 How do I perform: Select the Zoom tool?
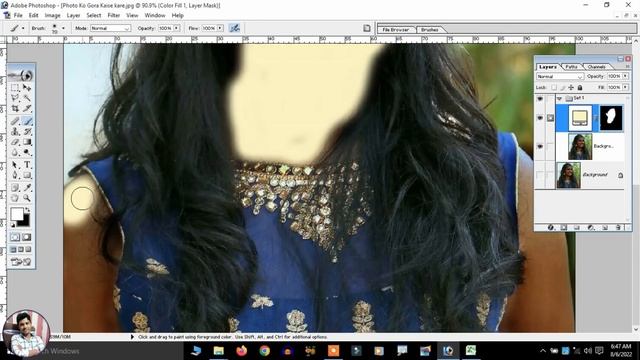click(27, 198)
